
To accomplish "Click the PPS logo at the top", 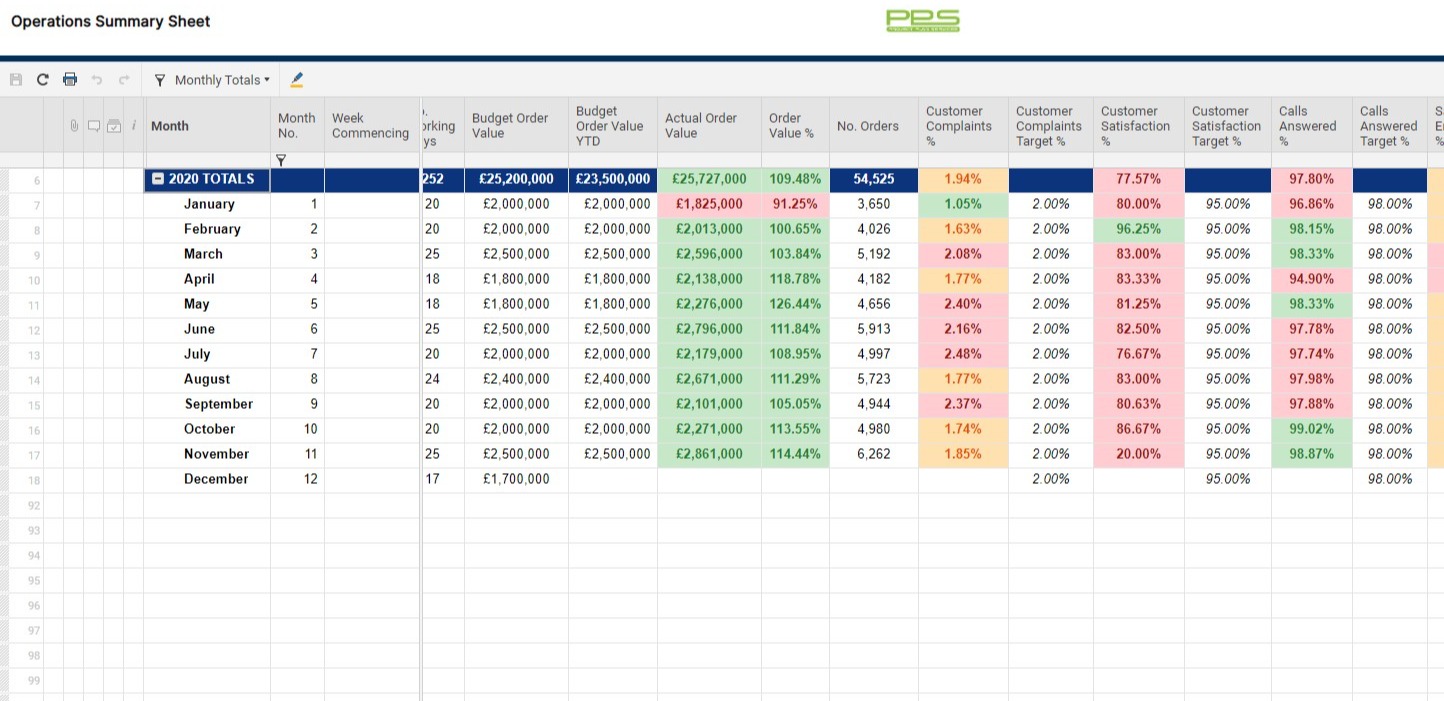I will 923,21.
